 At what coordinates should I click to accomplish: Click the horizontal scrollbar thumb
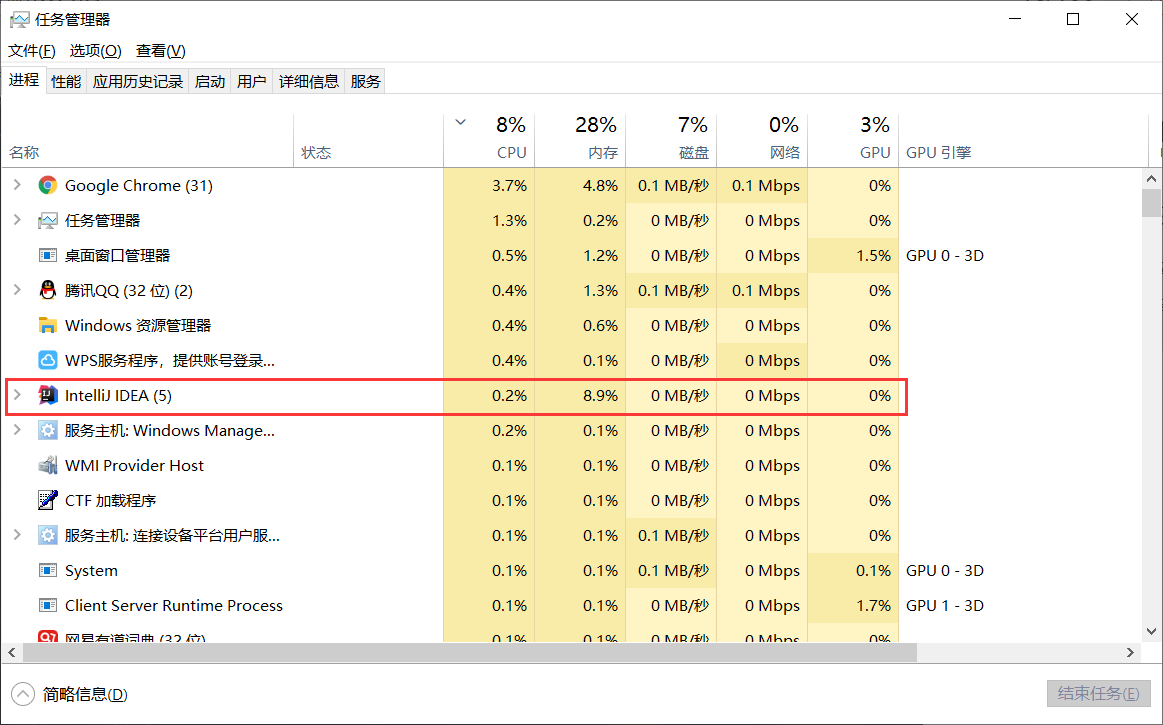pos(470,652)
